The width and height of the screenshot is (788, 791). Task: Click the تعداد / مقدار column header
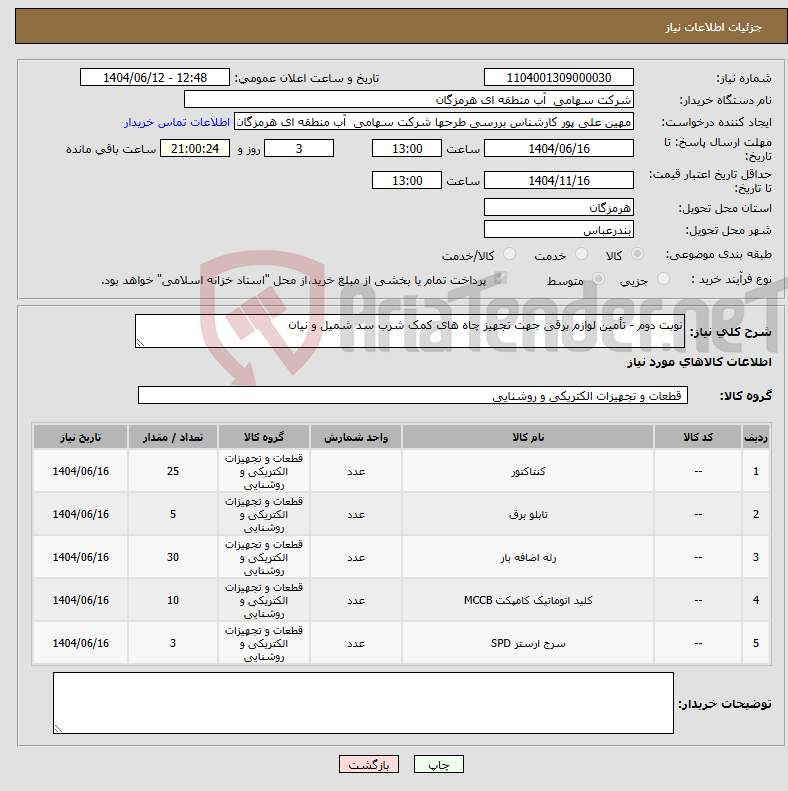tap(173, 437)
